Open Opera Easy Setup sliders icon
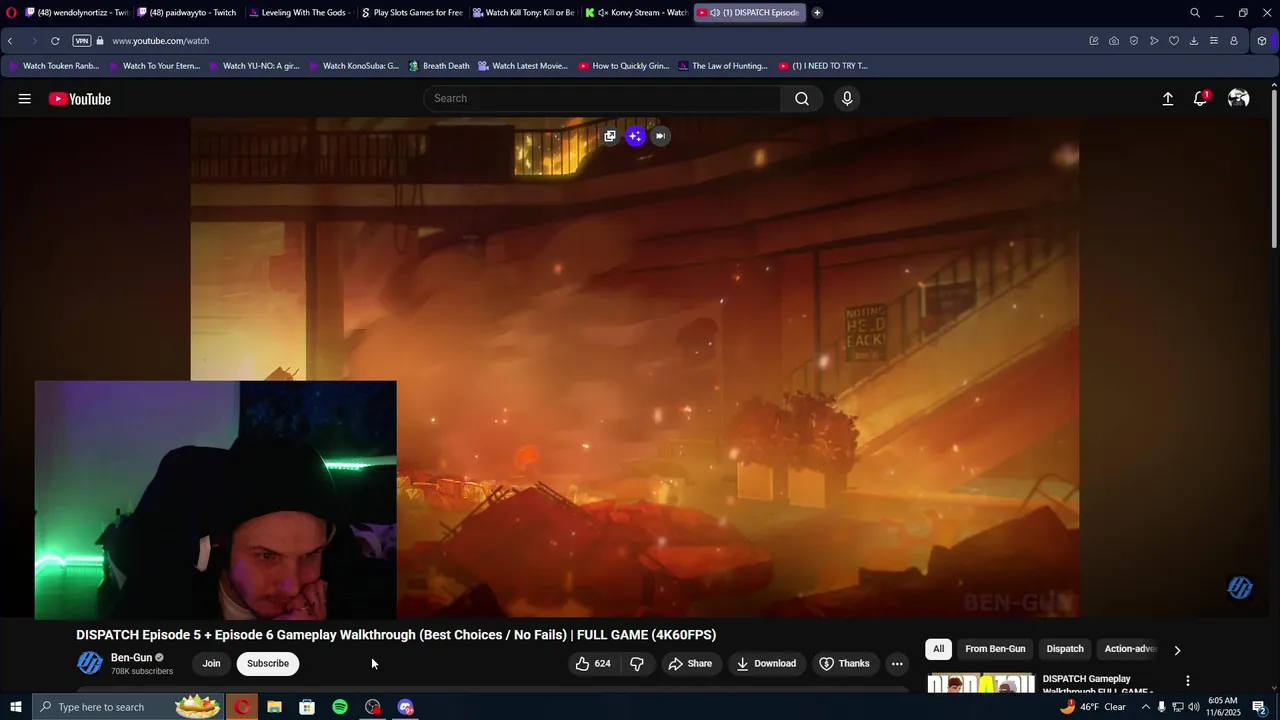1280x720 pixels. pos(1214,41)
